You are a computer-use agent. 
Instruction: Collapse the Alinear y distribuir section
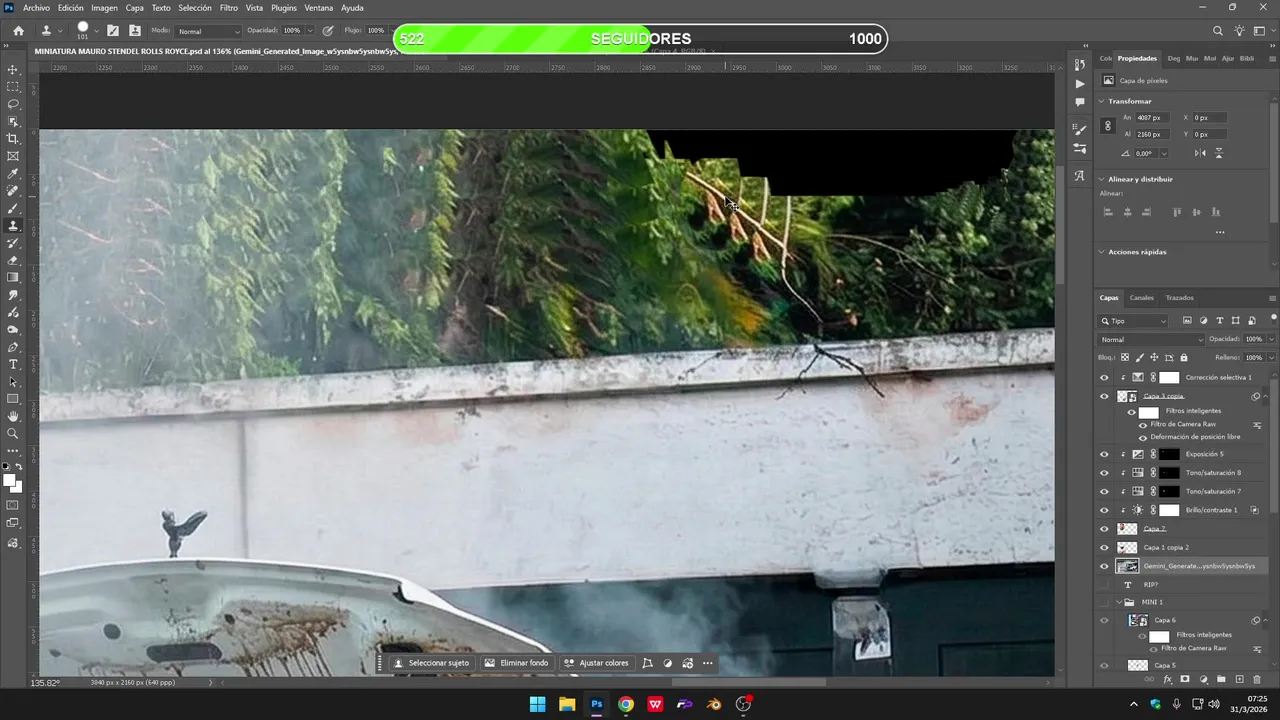(x=1102, y=179)
